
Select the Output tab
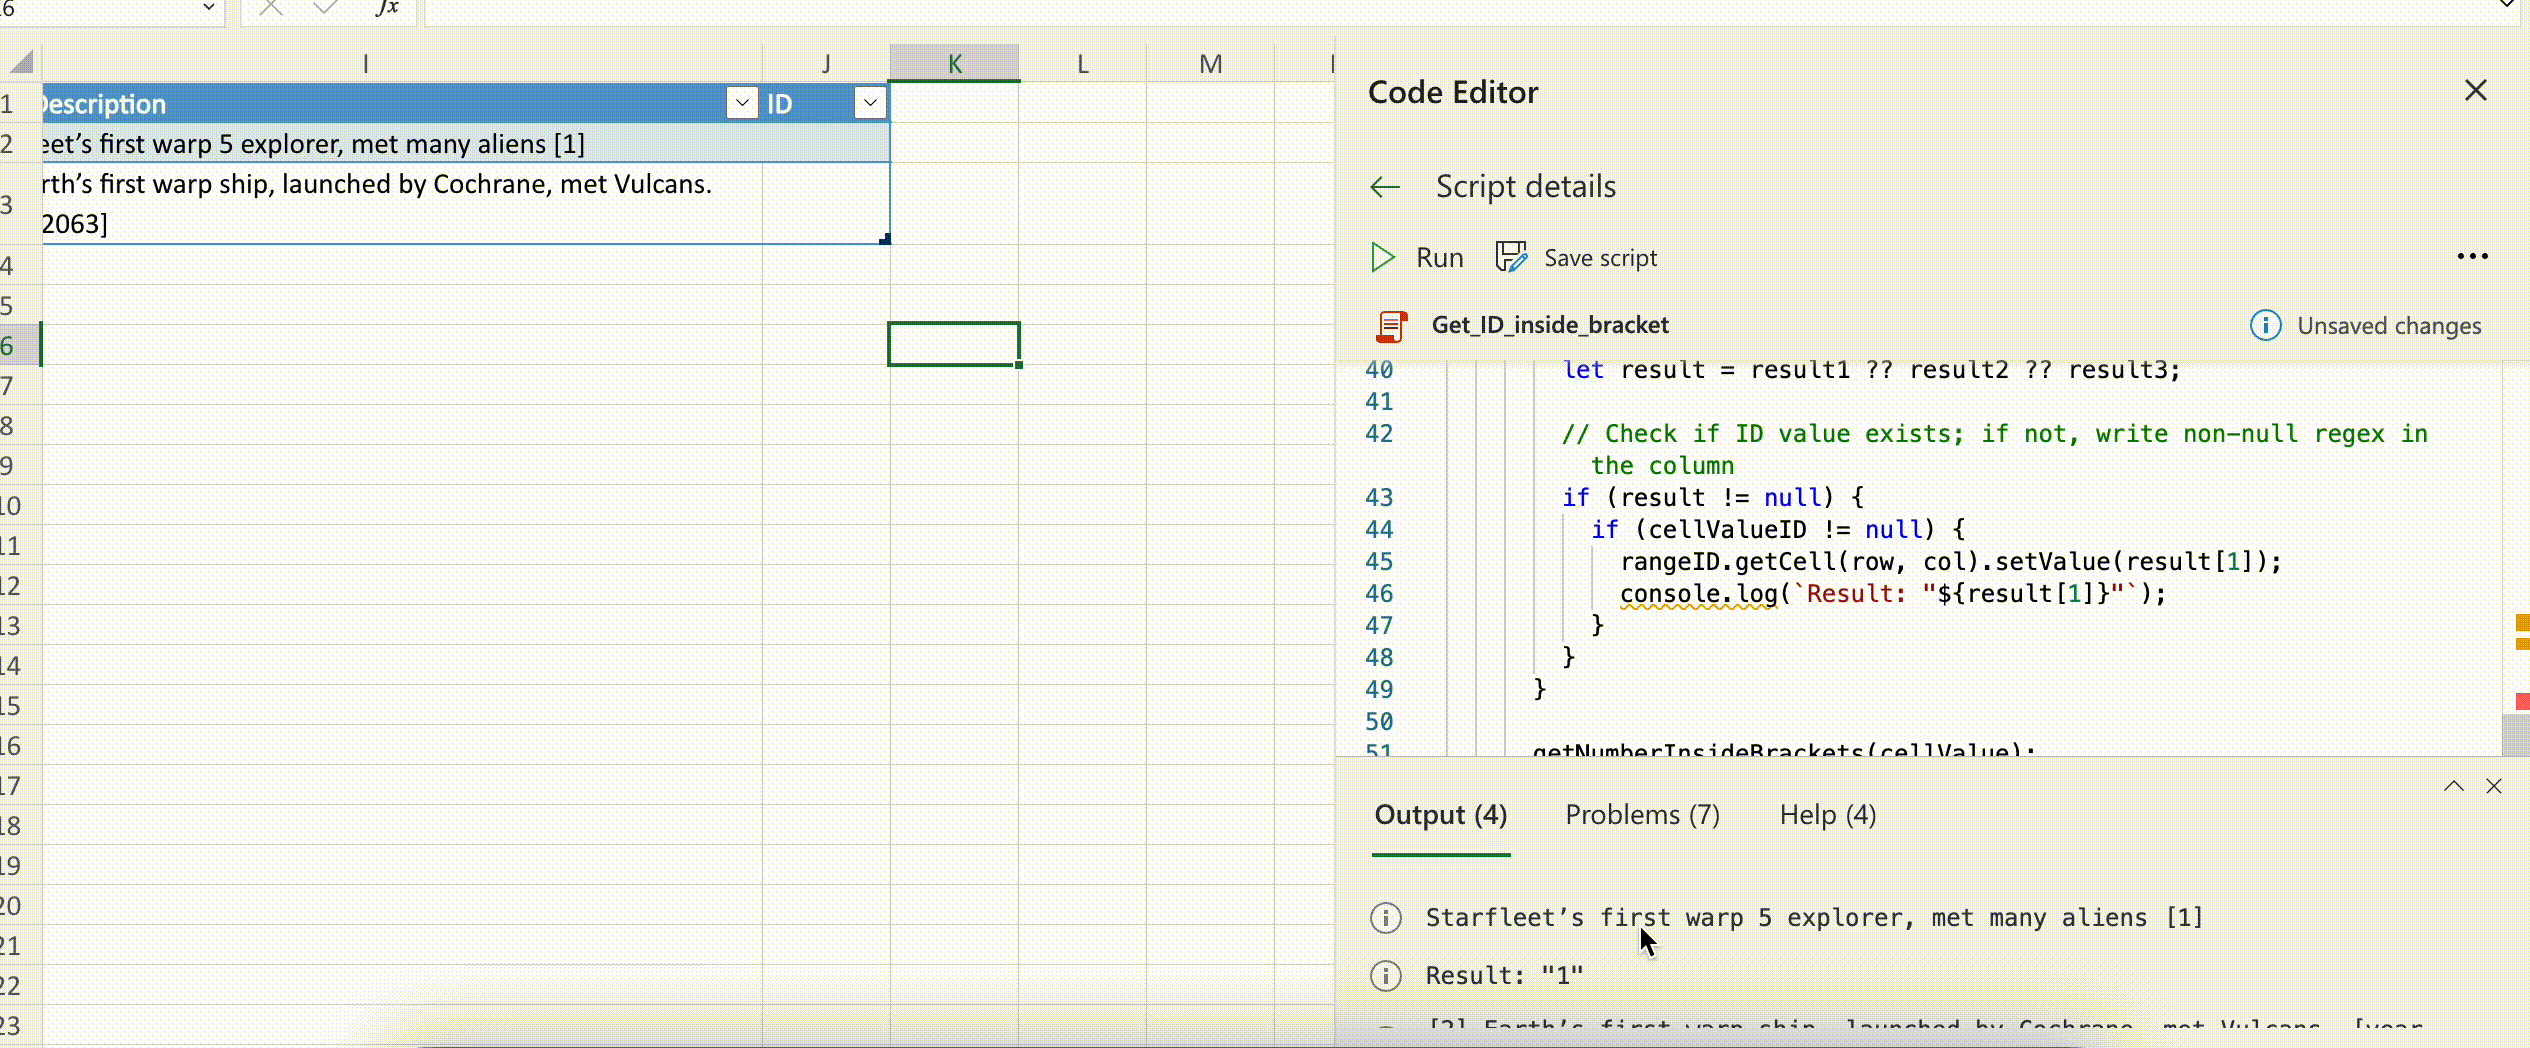1439,814
